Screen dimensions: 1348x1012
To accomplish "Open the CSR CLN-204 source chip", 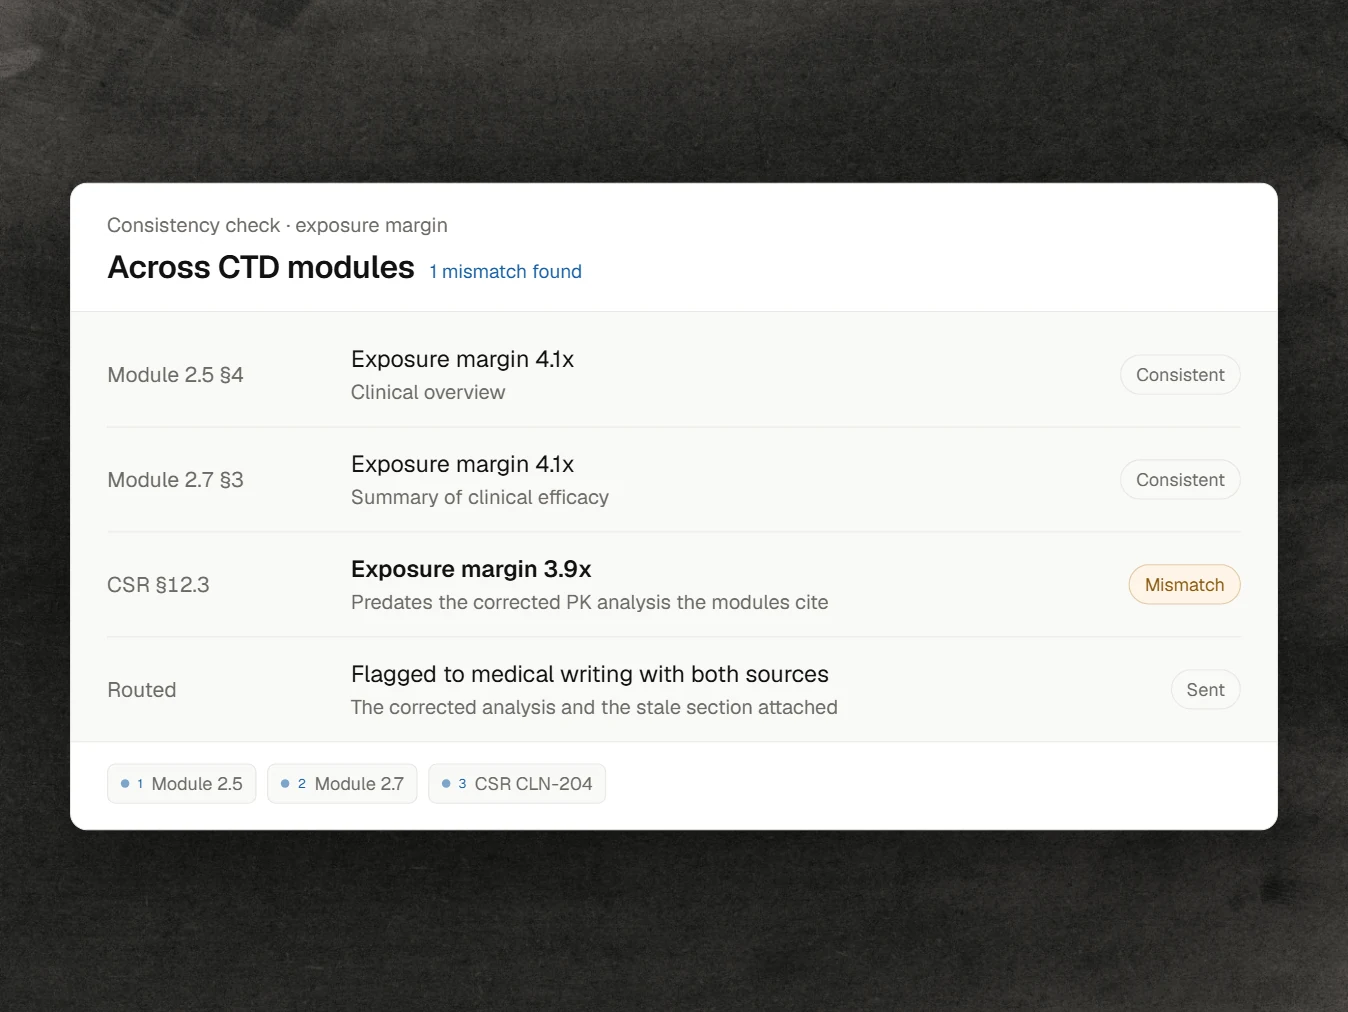I will point(517,784).
